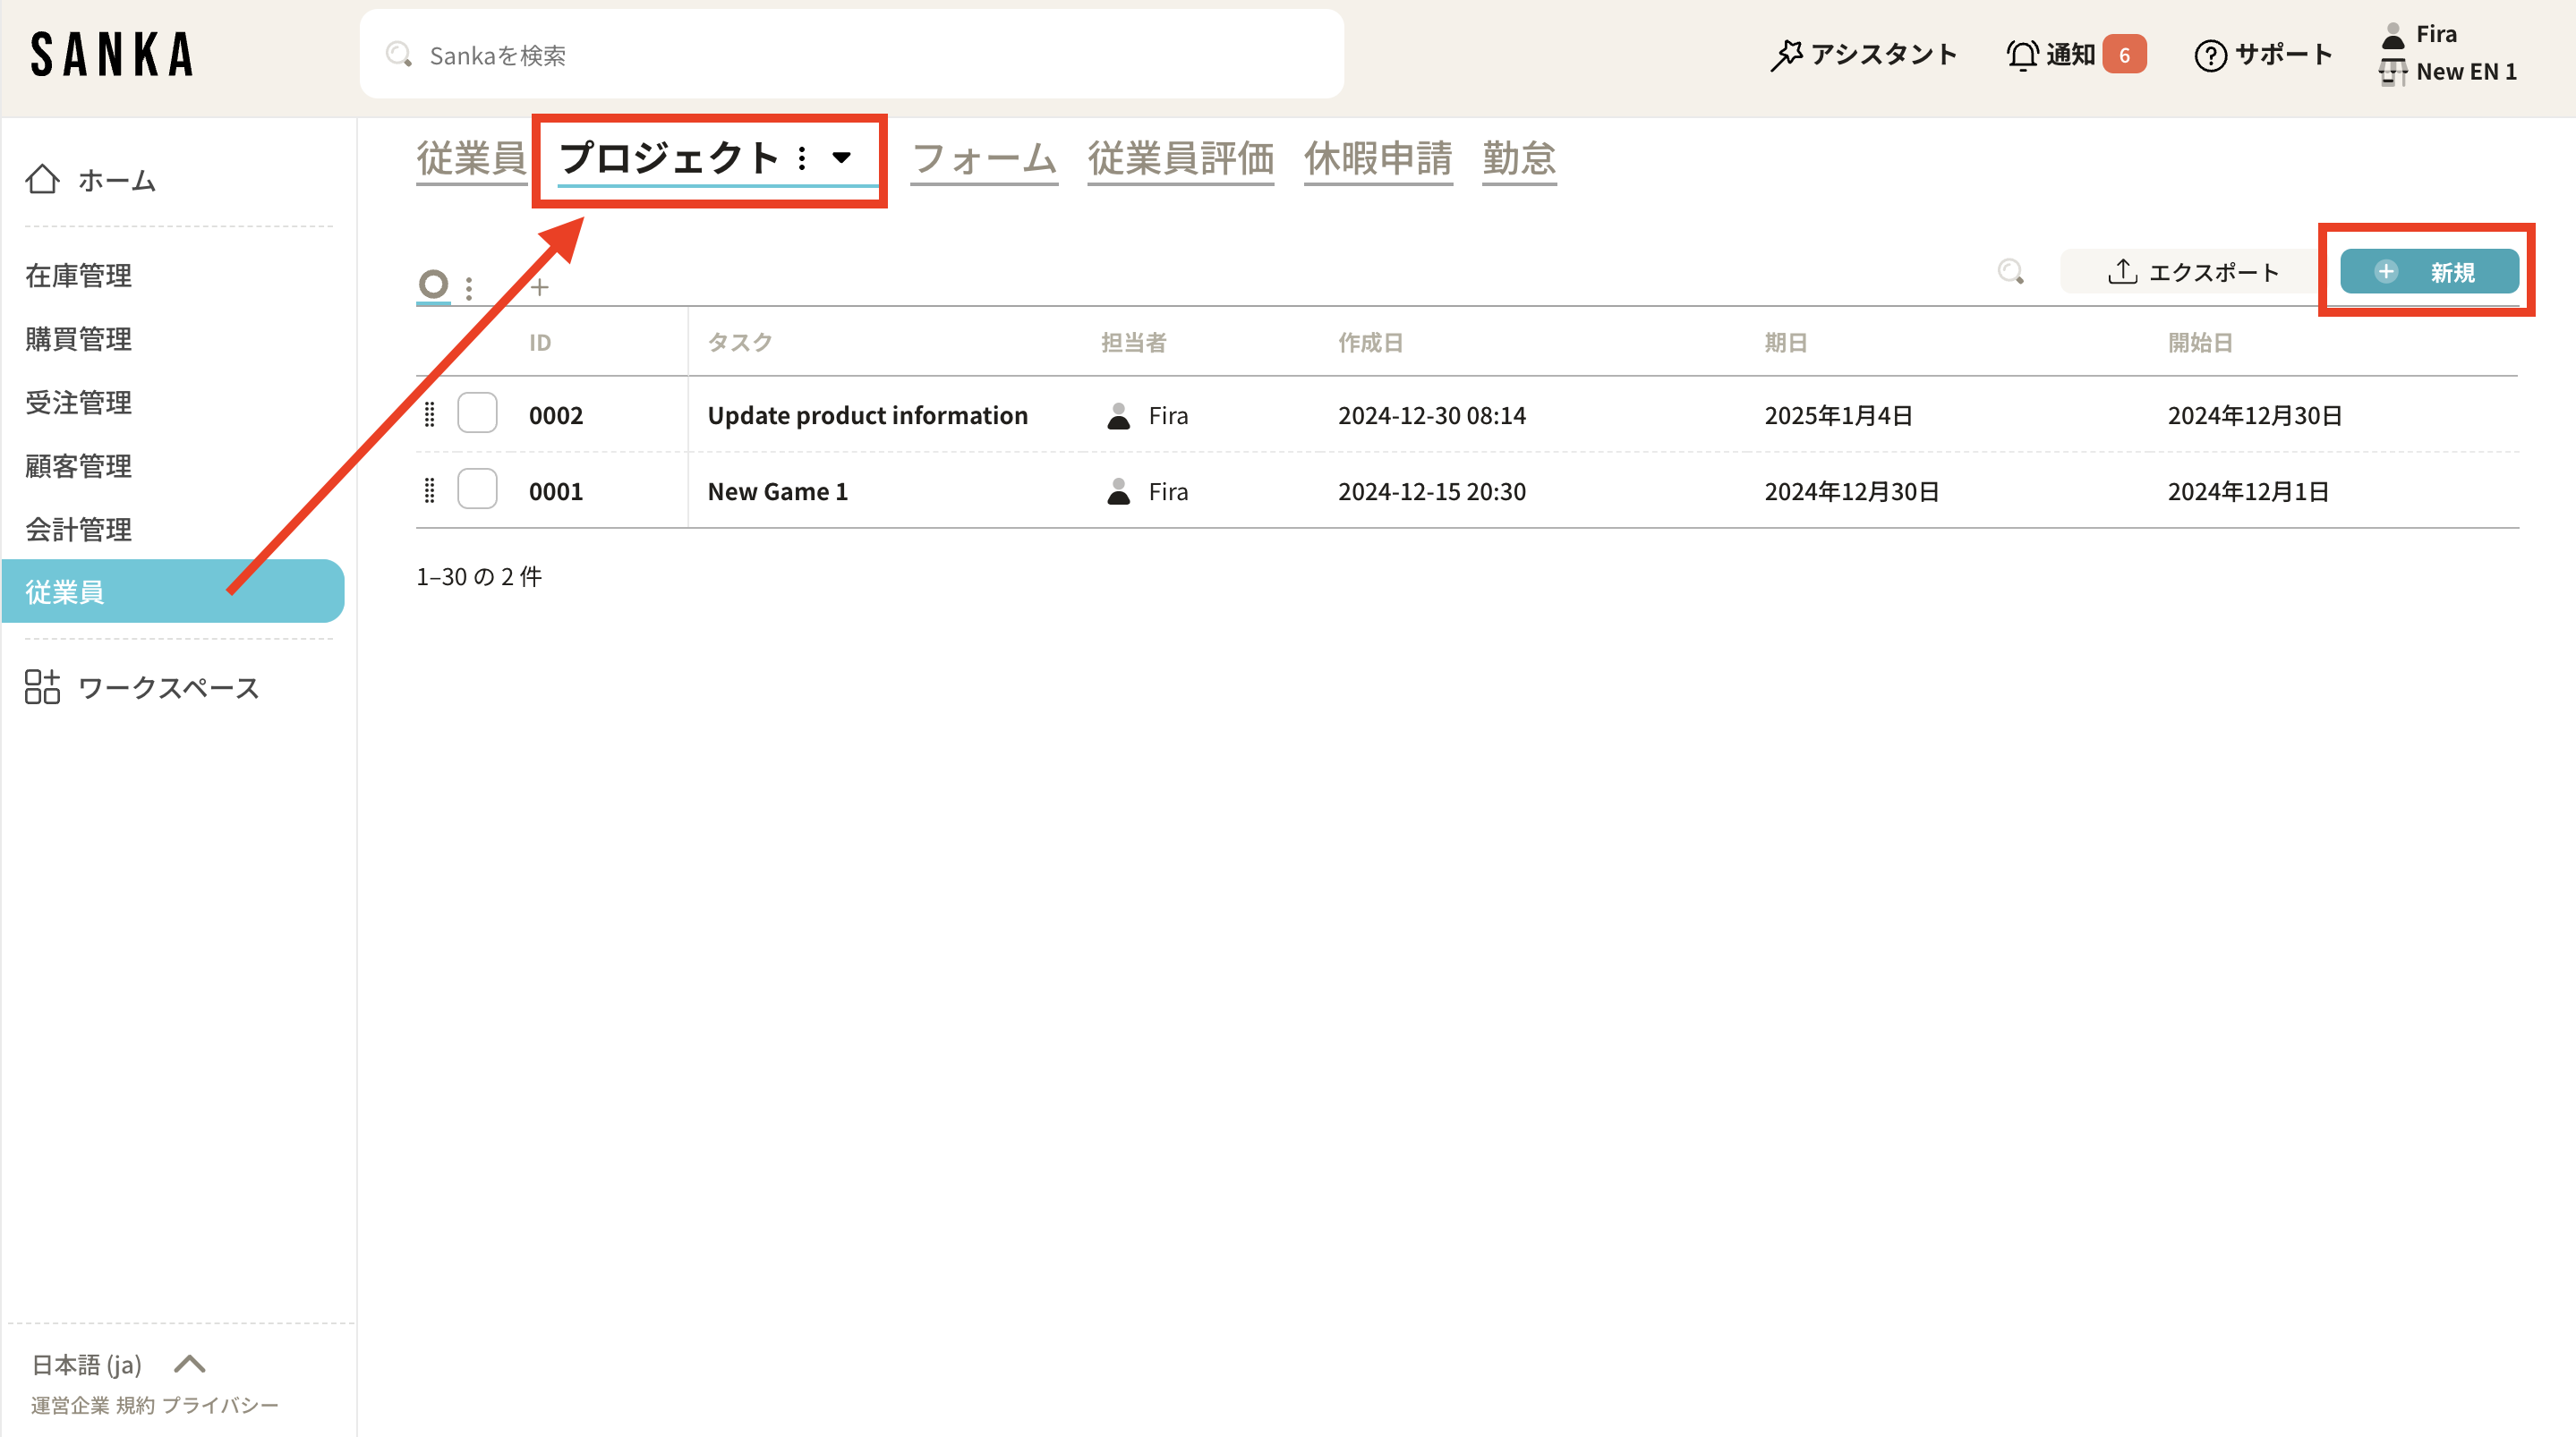Click the table search magnifier icon
The height and width of the screenshot is (1437, 2576).
(2010, 272)
